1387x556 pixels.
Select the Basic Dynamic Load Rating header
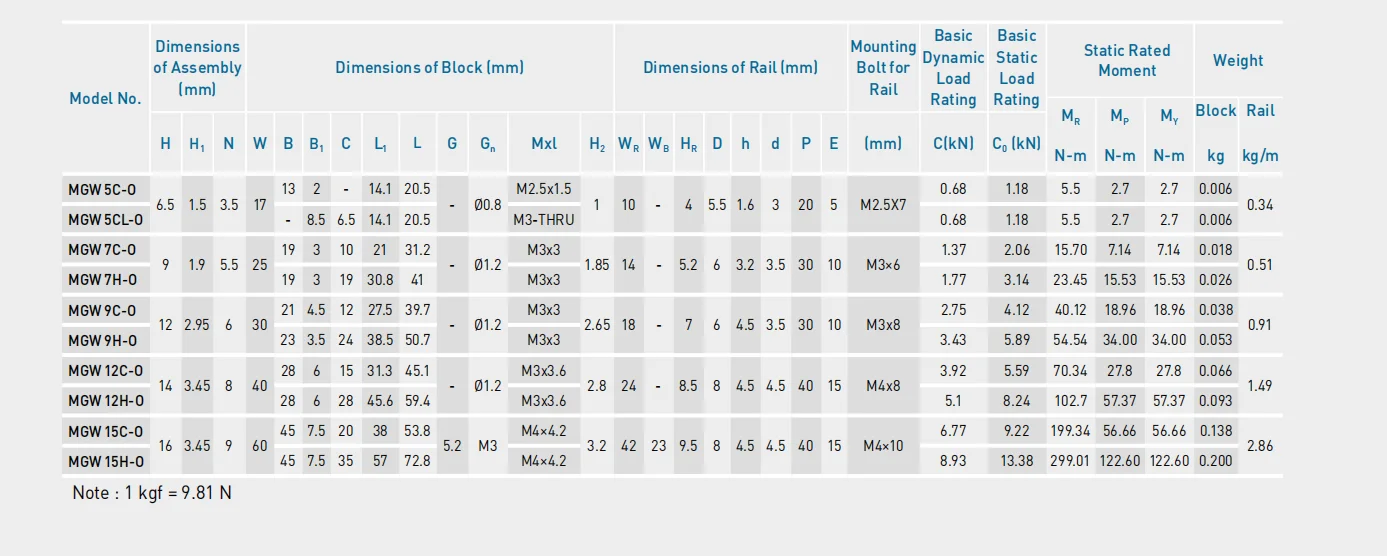(x=953, y=67)
